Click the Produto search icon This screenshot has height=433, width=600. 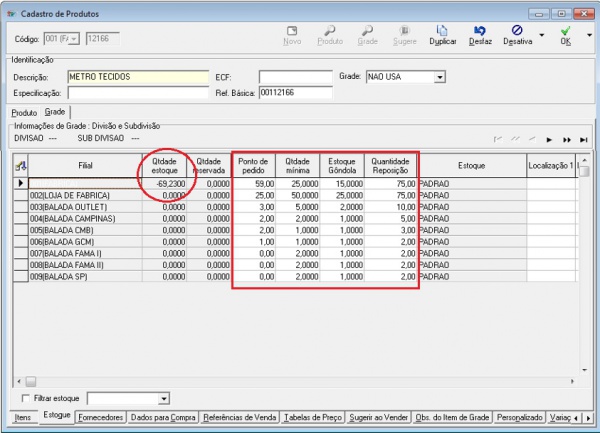point(329,31)
